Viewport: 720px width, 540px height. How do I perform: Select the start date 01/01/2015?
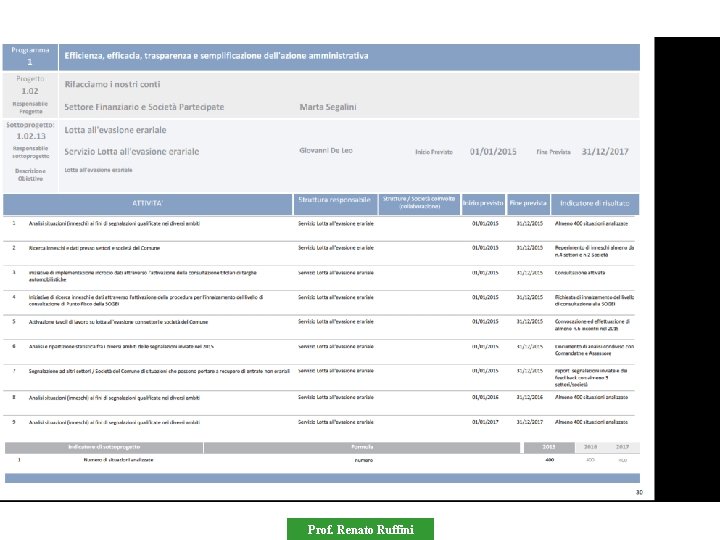(x=493, y=152)
